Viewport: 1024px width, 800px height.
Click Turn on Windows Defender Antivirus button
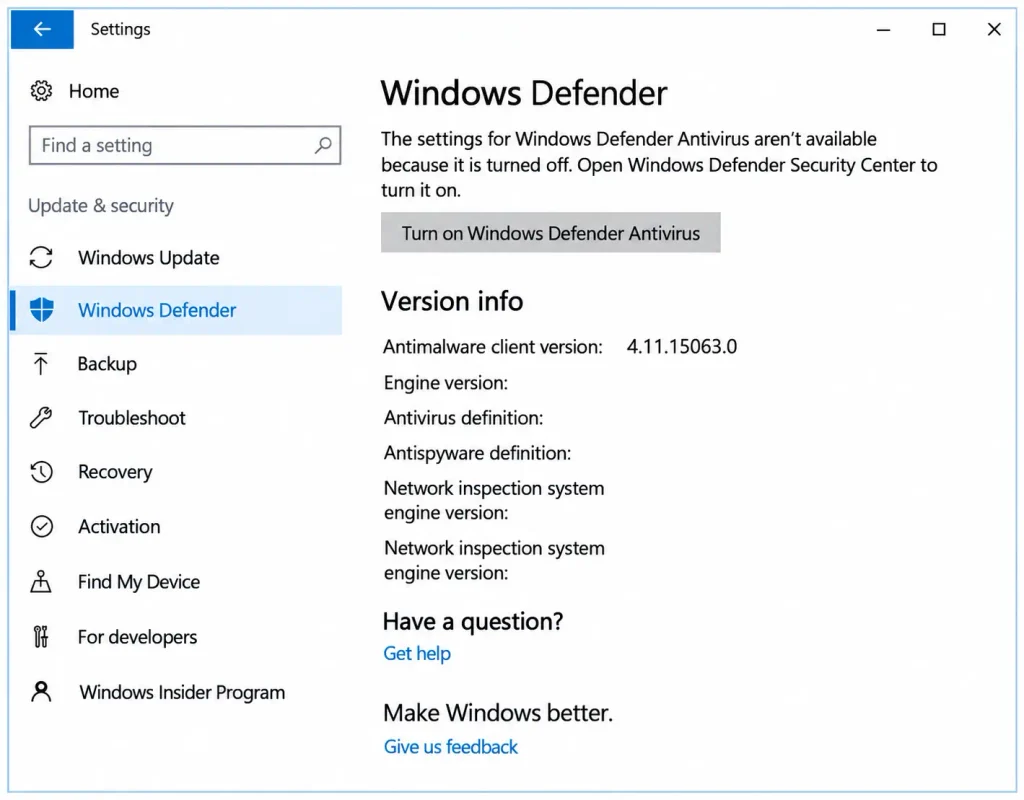pos(551,232)
